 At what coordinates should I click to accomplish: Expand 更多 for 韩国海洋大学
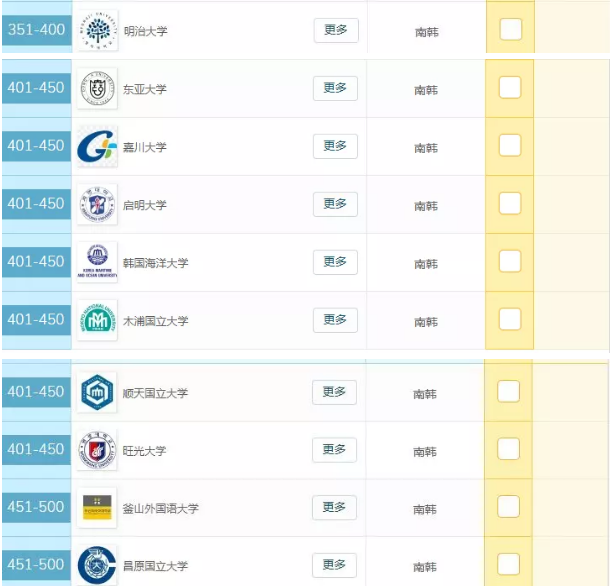pyautogui.click(x=335, y=262)
